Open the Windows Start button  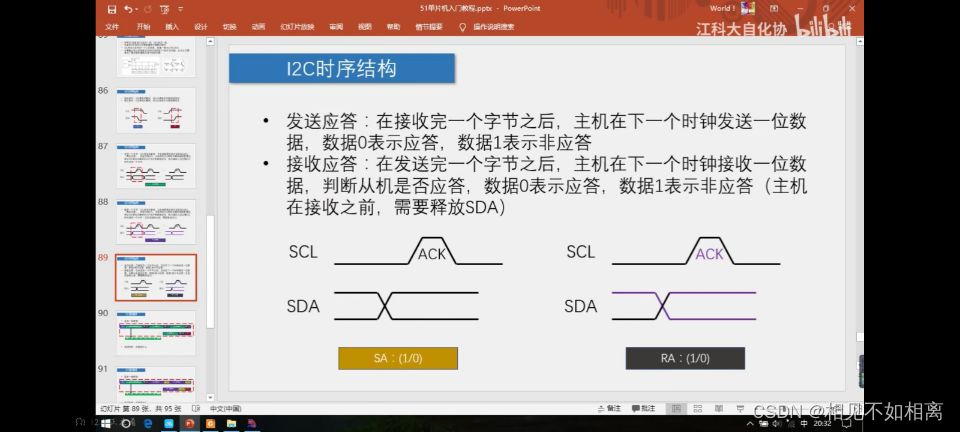105,423
